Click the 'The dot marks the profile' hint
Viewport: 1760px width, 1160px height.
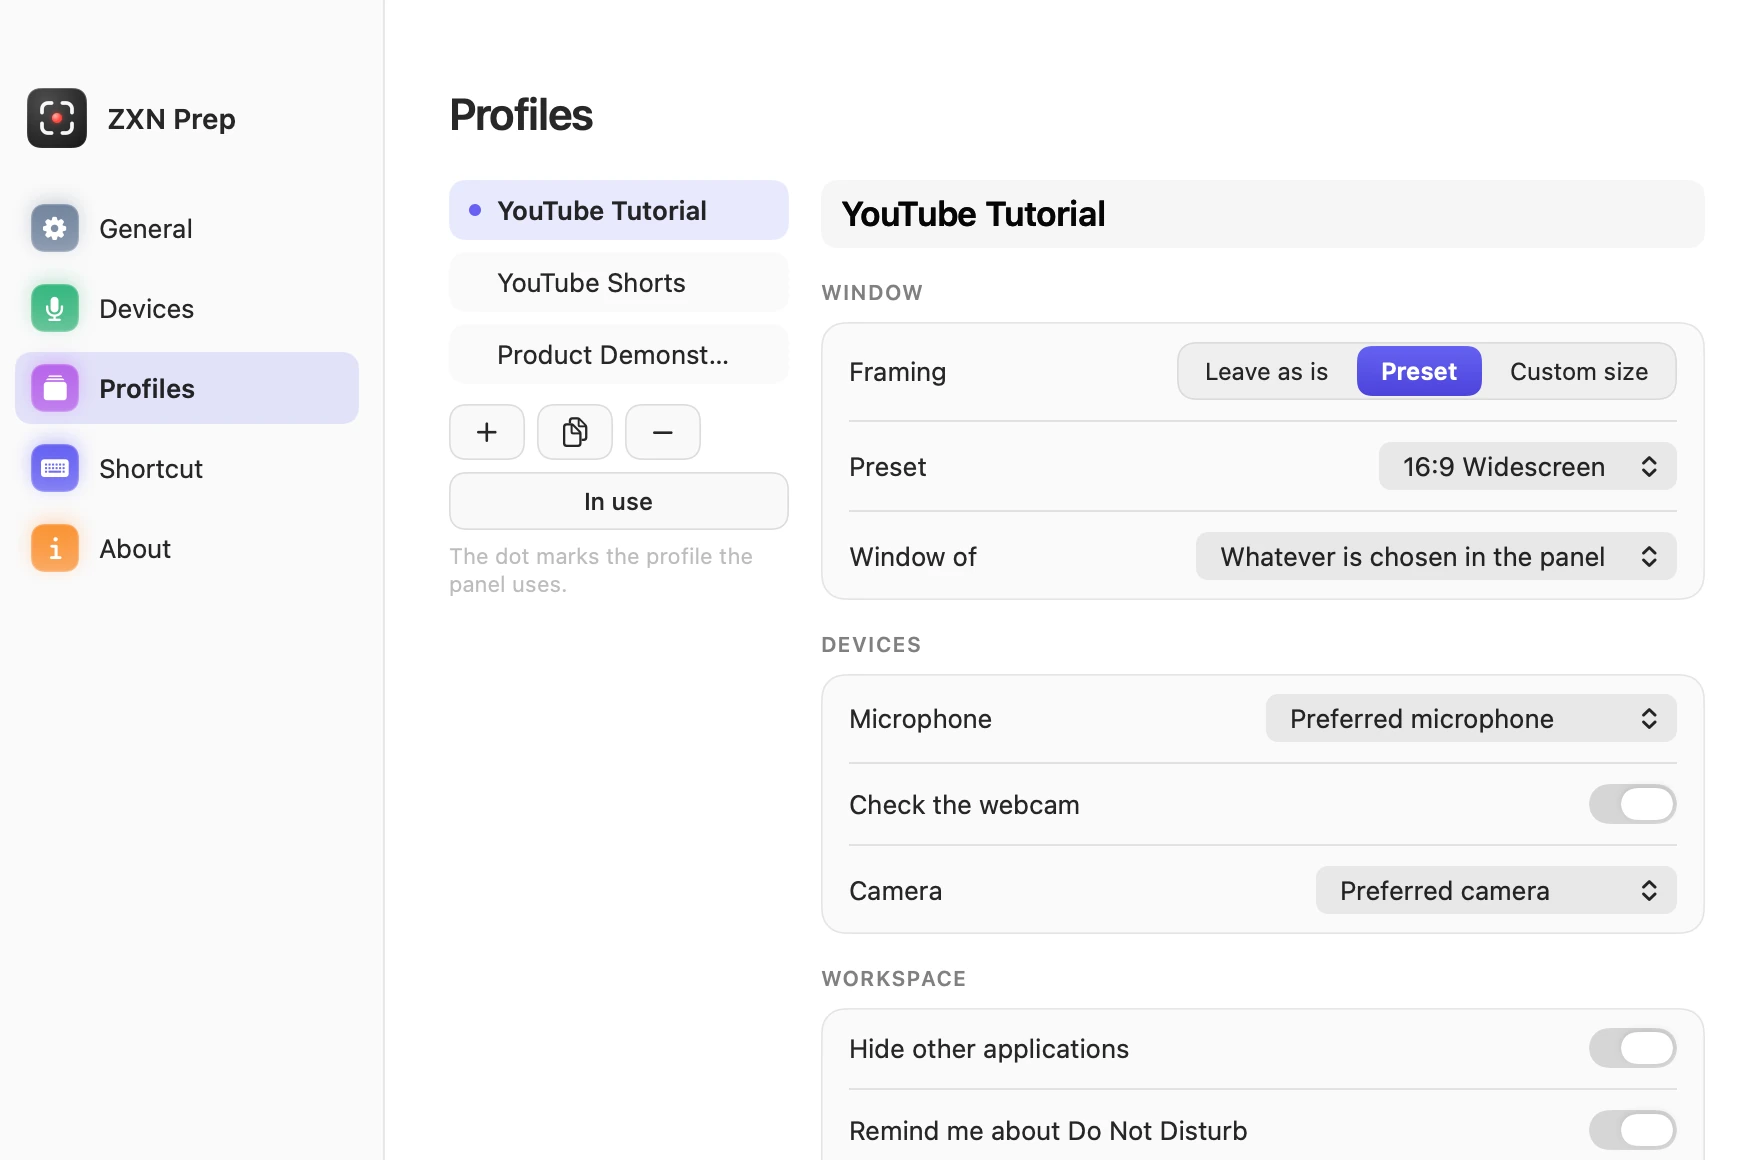pyautogui.click(x=601, y=570)
